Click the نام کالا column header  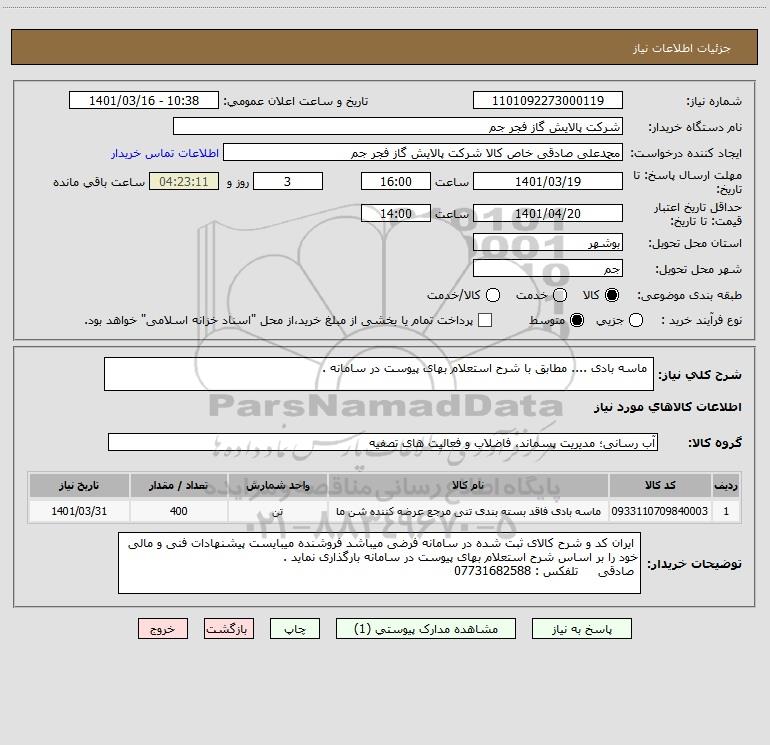click(468, 485)
